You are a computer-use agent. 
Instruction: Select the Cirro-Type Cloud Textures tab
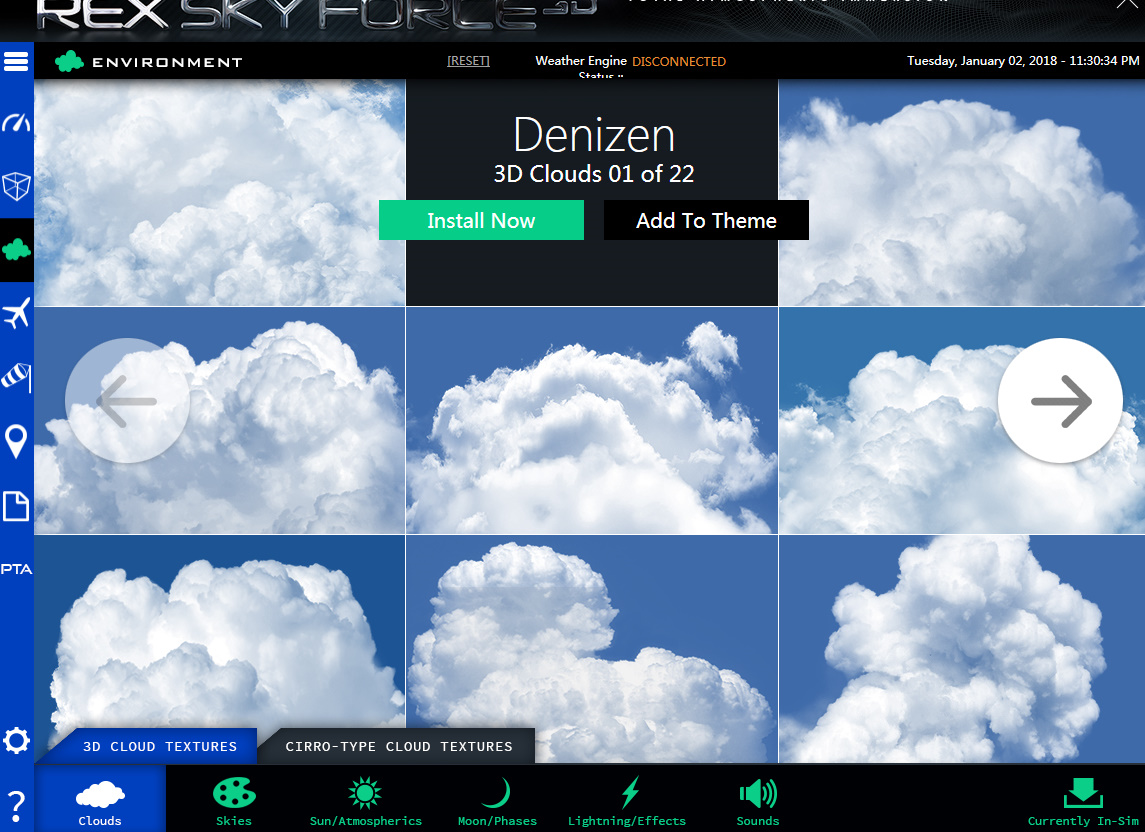pos(398,746)
